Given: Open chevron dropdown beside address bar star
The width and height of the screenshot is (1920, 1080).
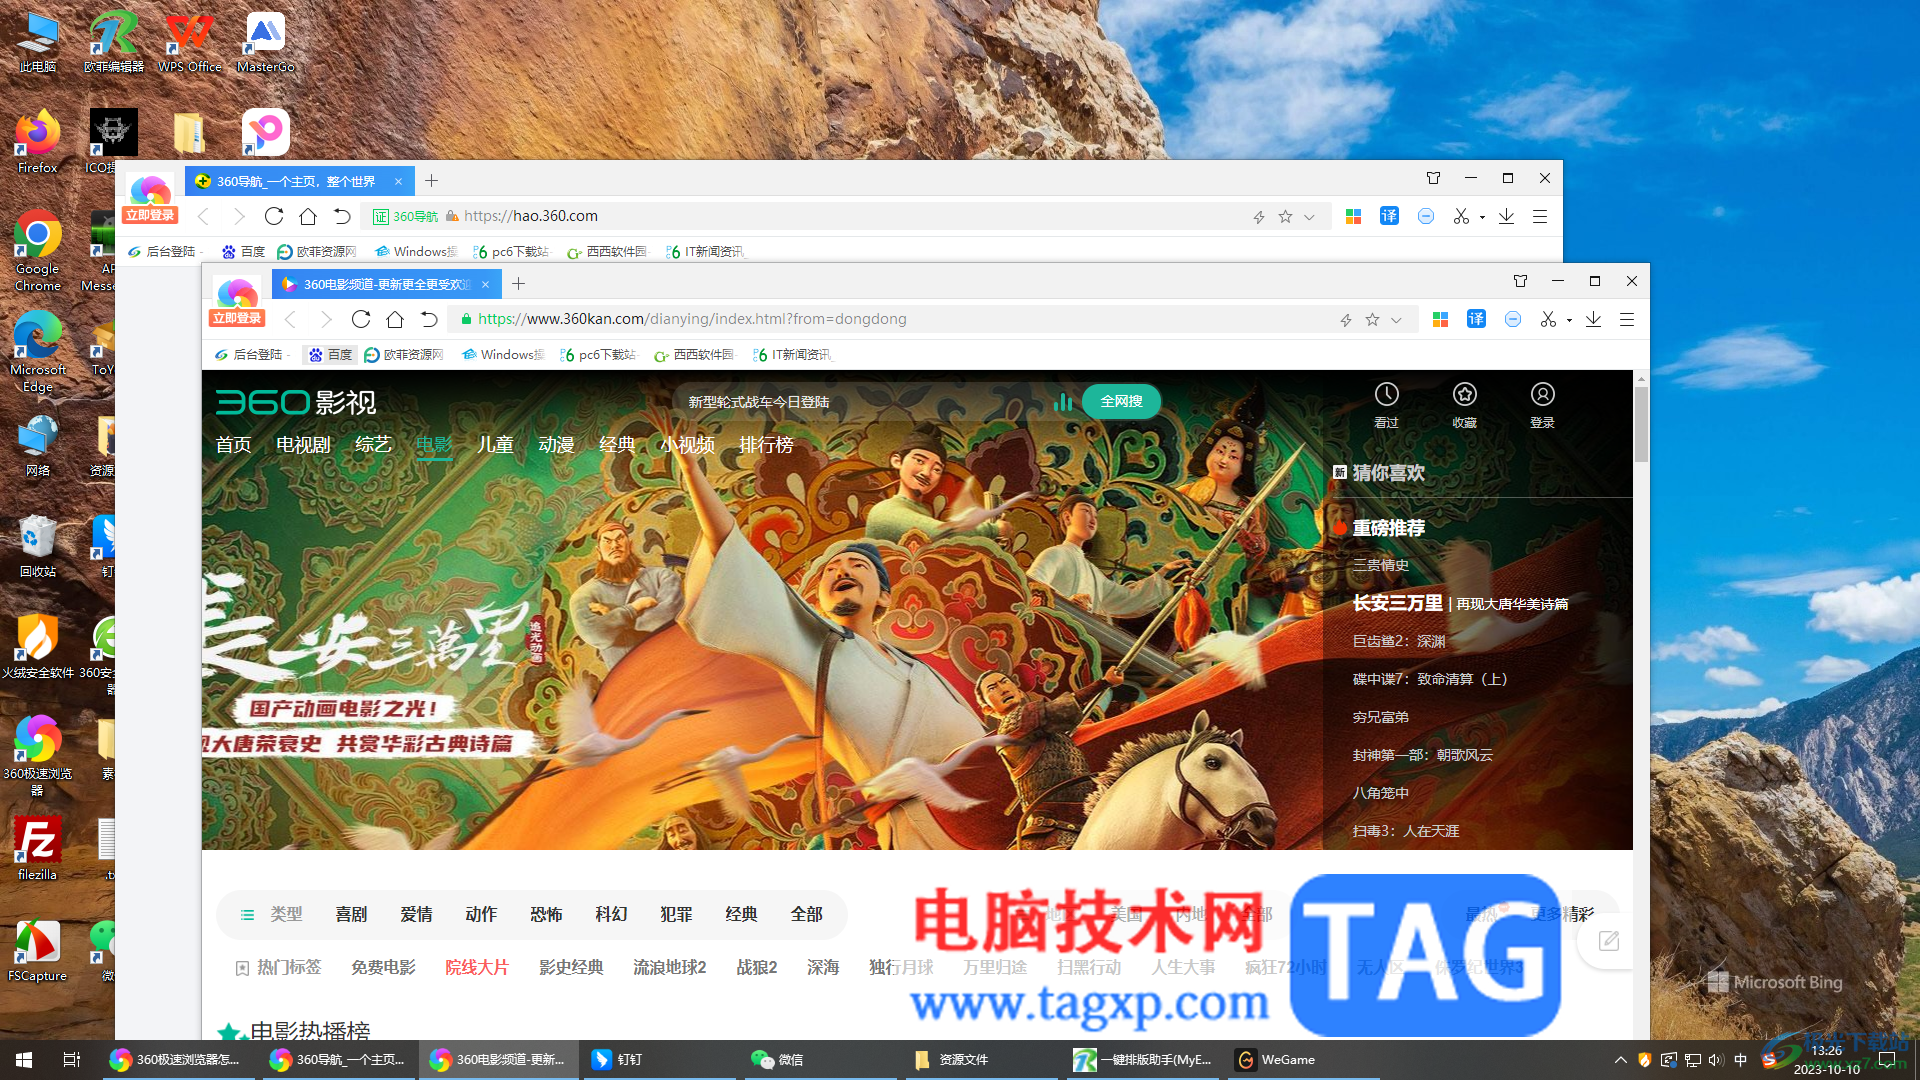Looking at the screenshot, I should pos(1397,319).
